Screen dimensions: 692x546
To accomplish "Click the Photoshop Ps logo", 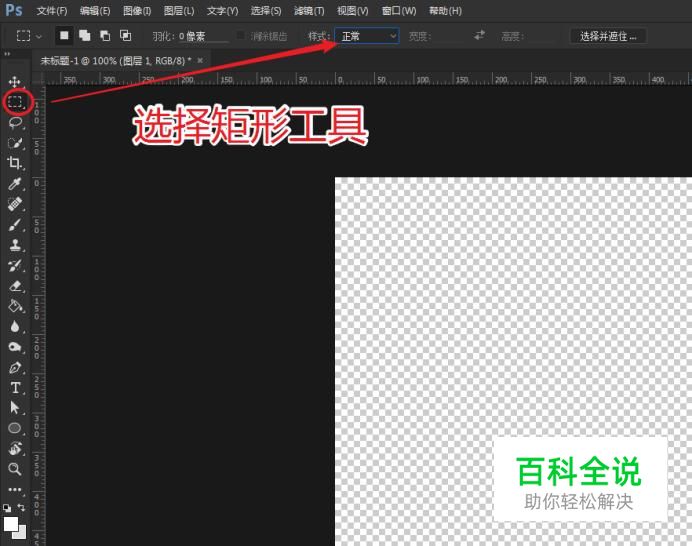I will click(x=14, y=10).
